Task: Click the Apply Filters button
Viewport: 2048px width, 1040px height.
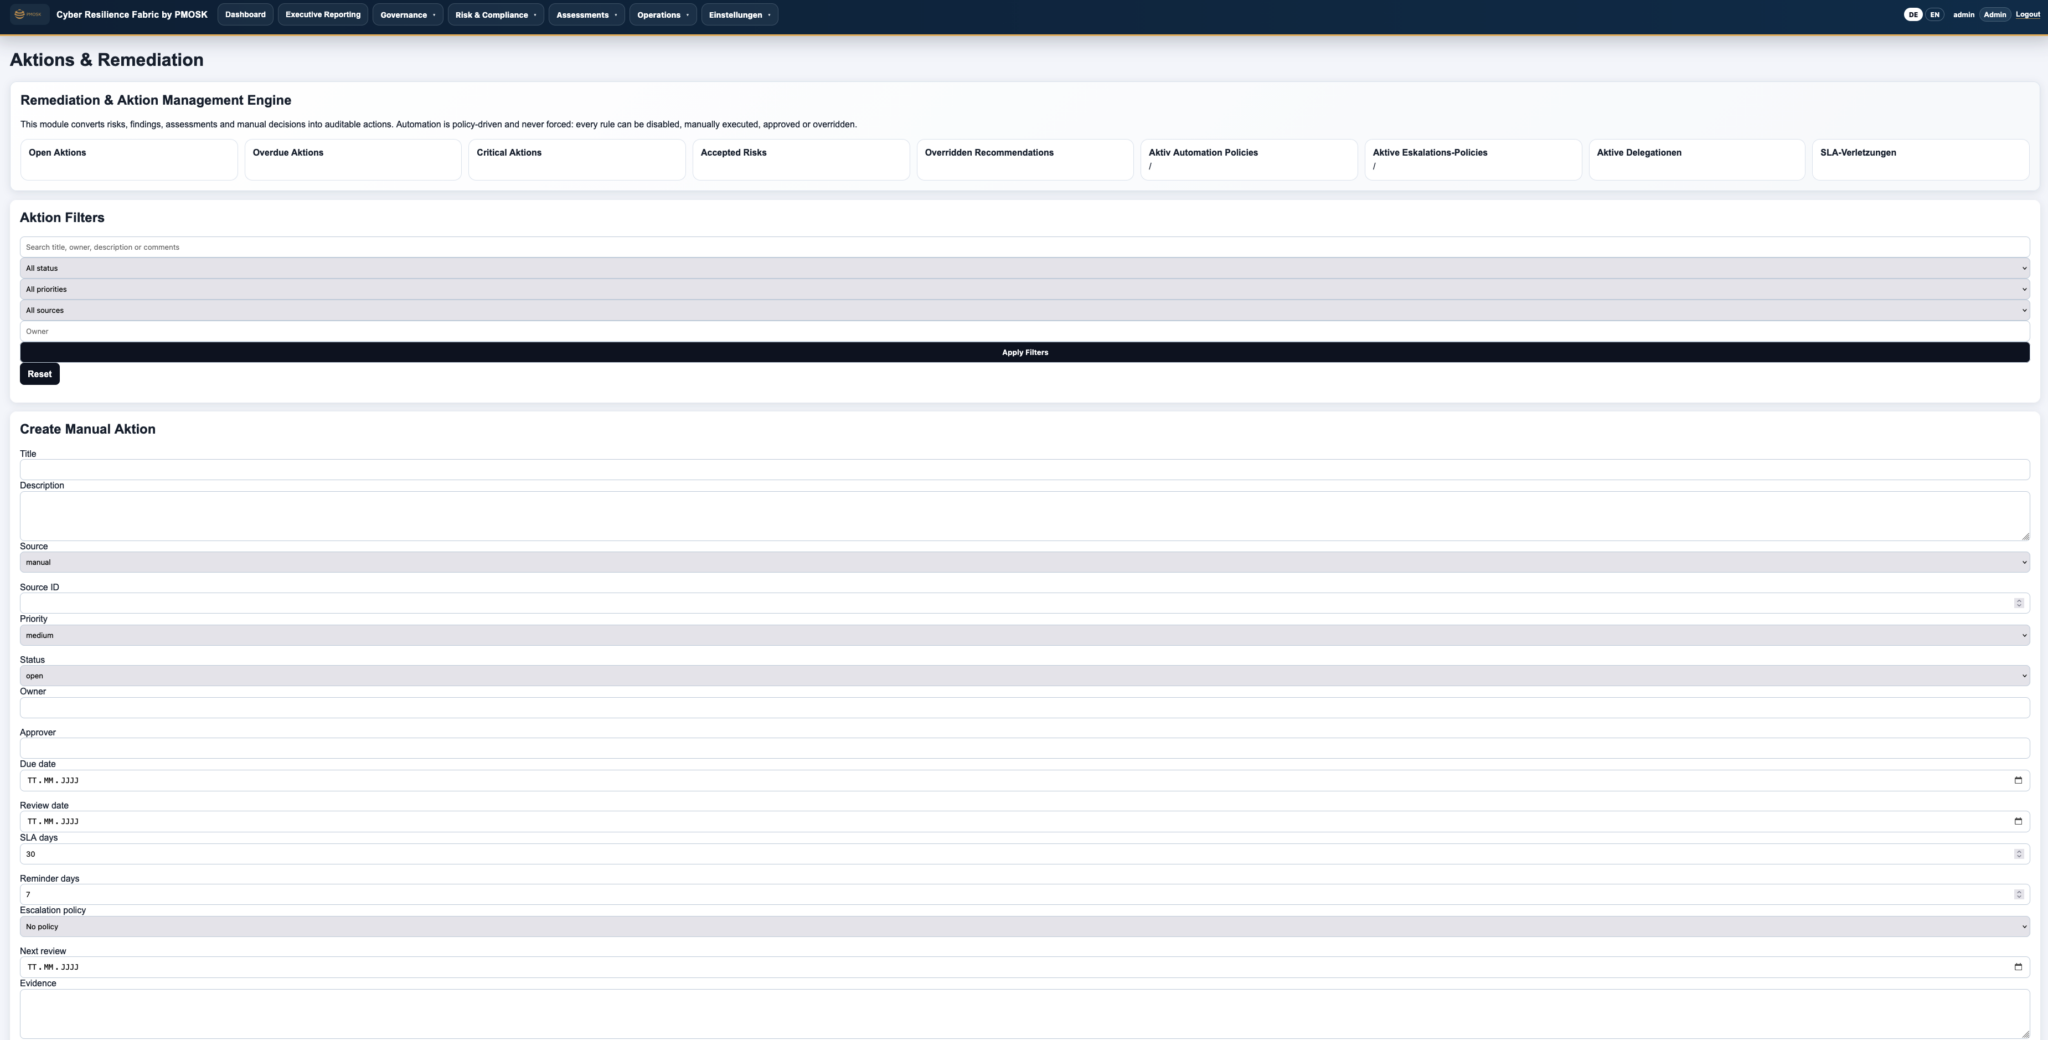Action: (x=1024, y=352)
